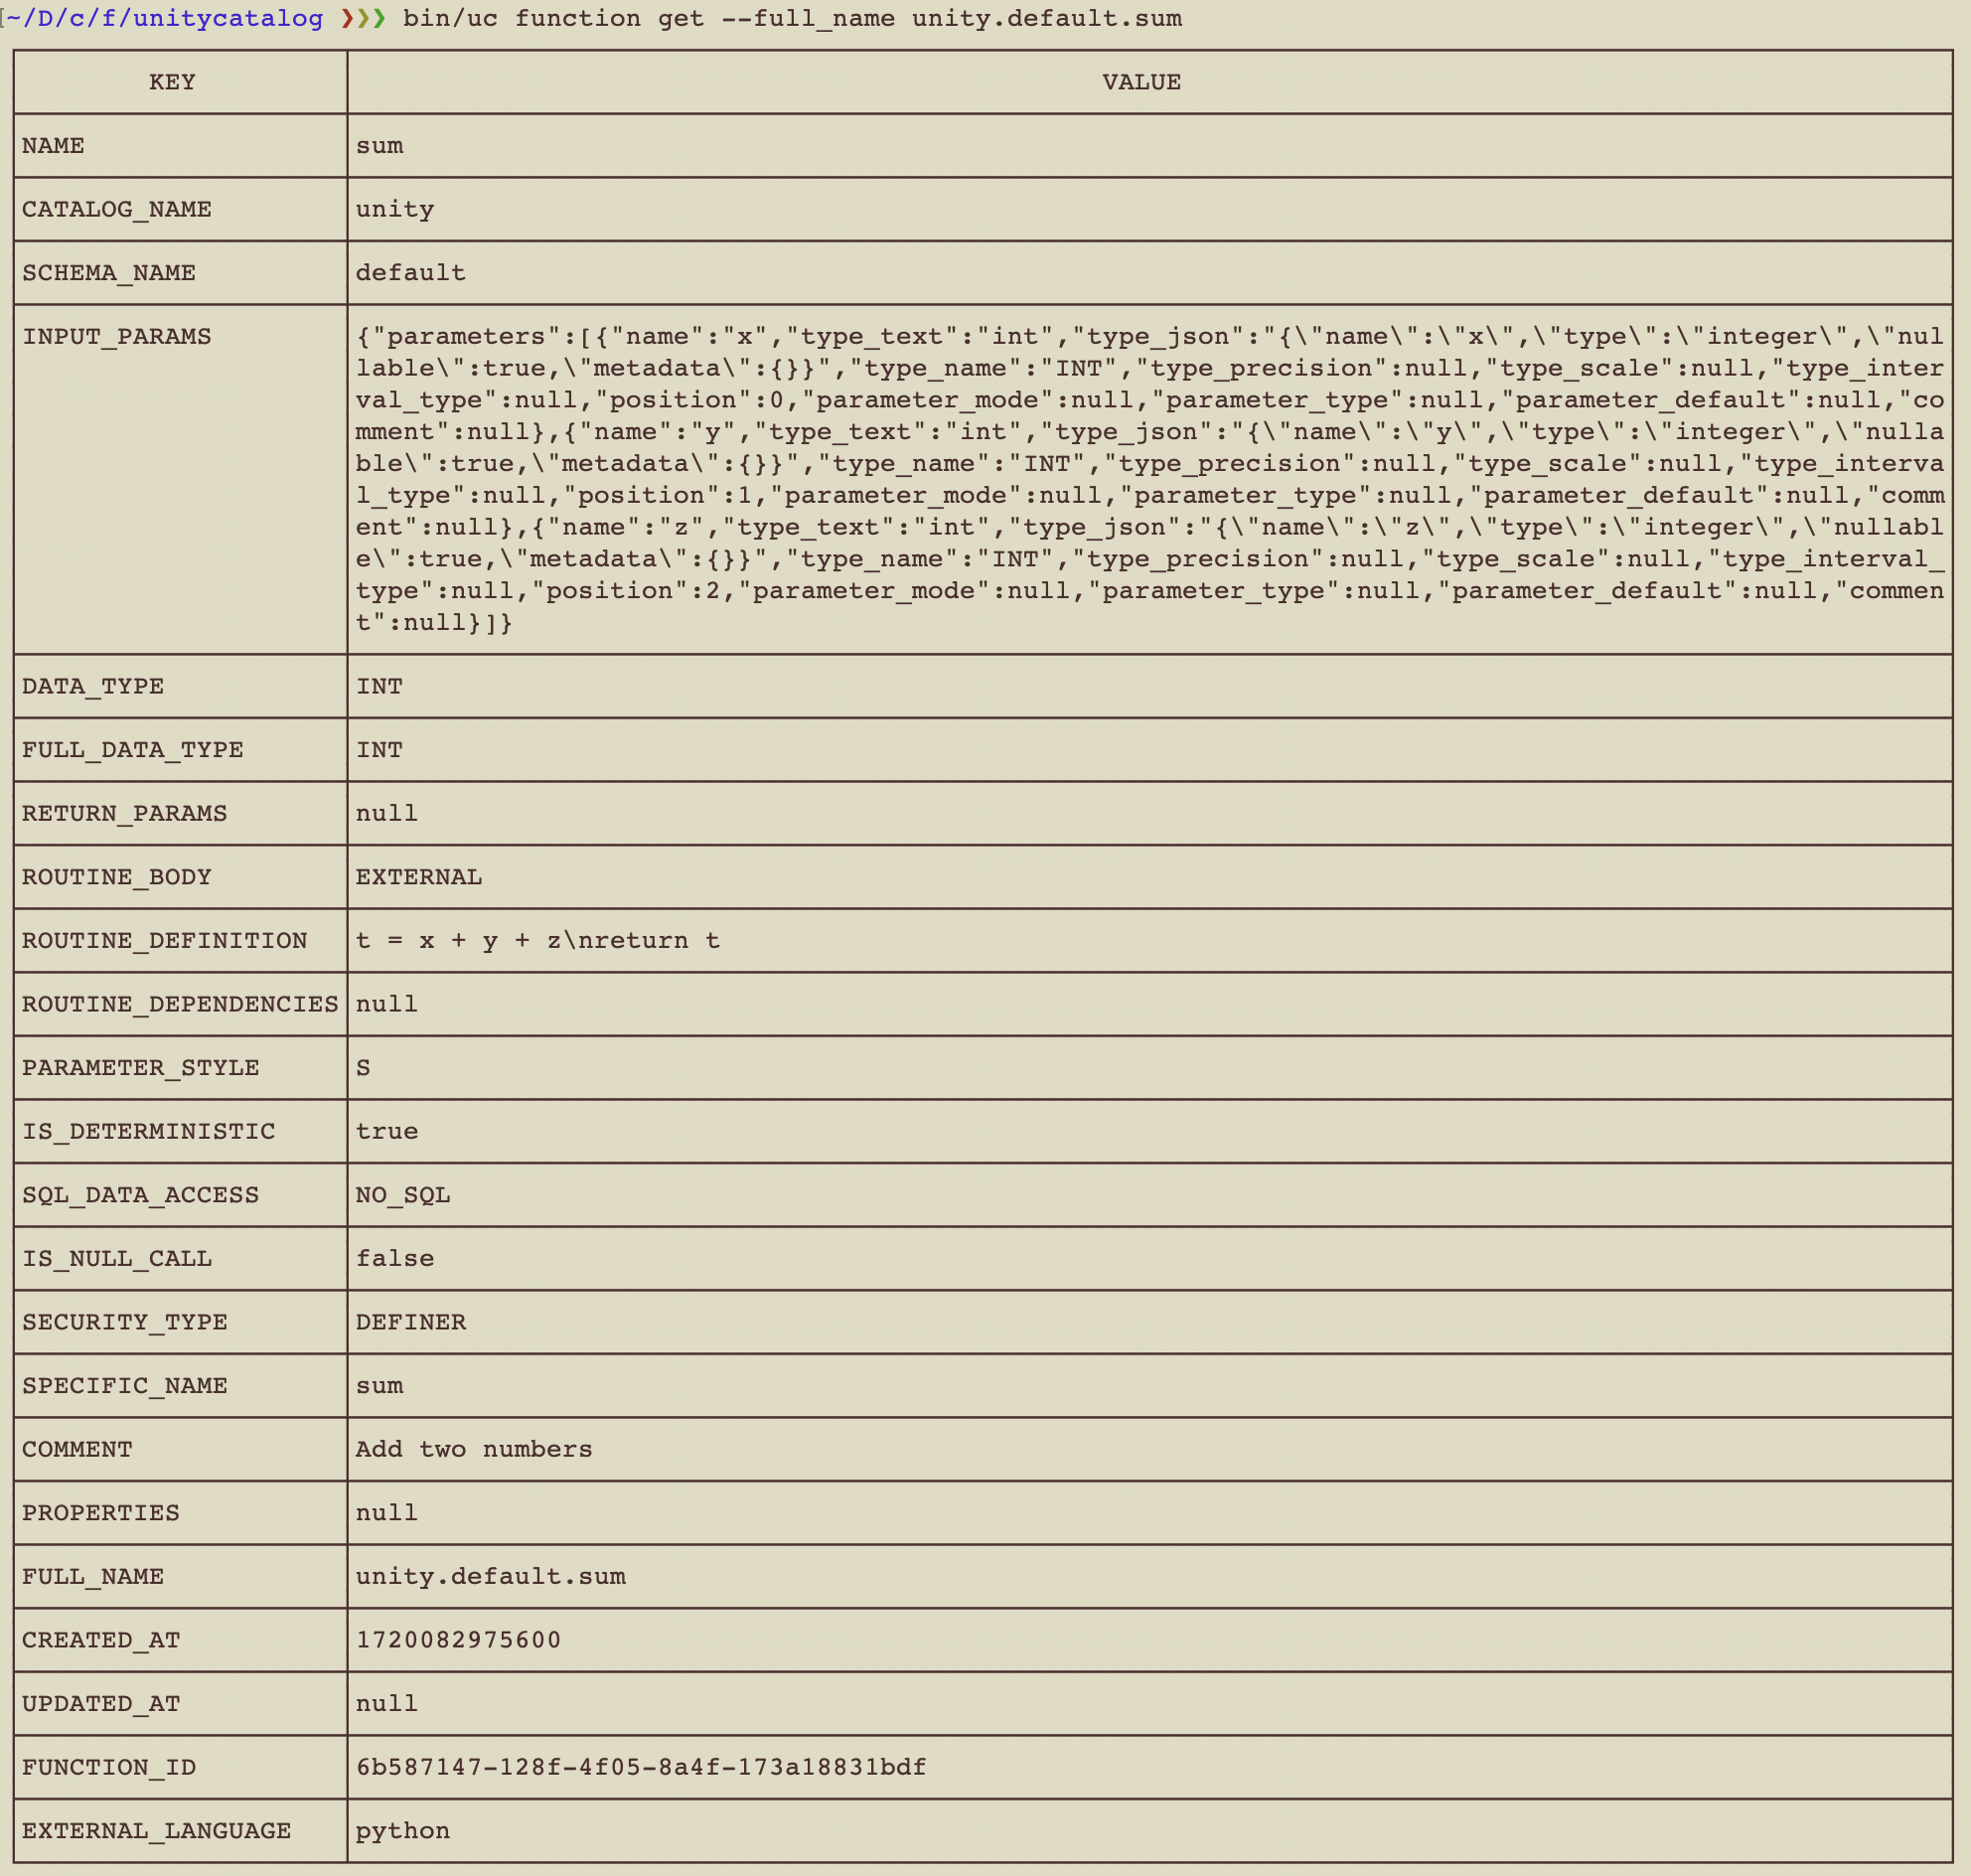The image size is (1971, 1876).
Task: Click the FUNCTION_ID key cell
Action: pos(181,1767)
